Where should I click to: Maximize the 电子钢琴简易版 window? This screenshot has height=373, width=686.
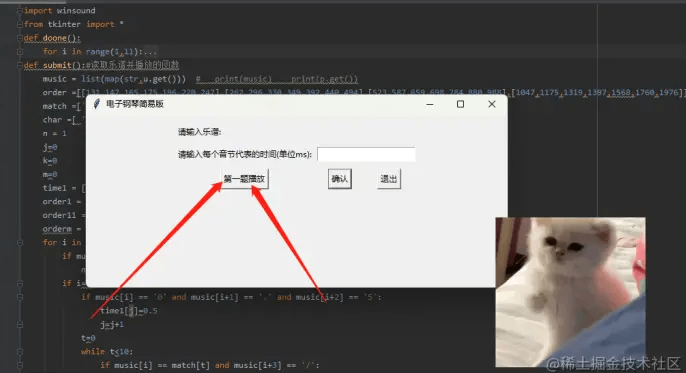[x=460, y=104]
